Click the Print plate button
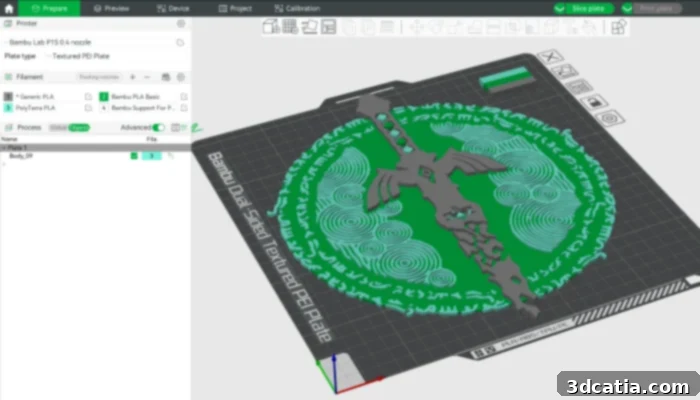Image resolution: width=700 pixels, height=400 pixels. click(656, 8)
